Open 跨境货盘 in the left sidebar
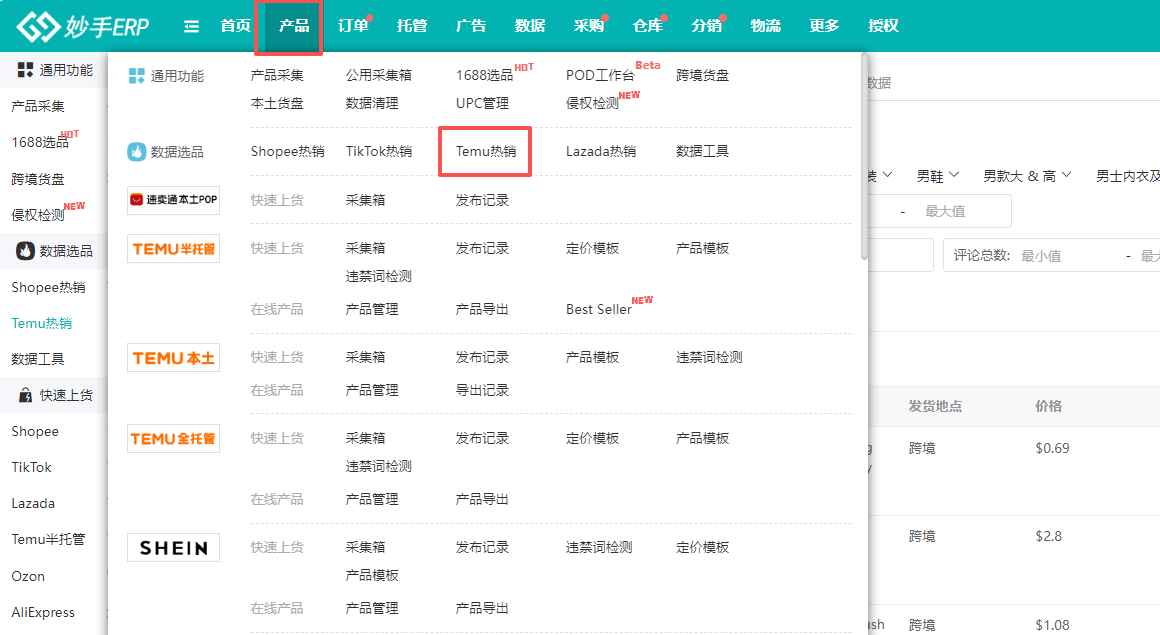This screenshot has height=635, width=1160. pyautogui.click(x=38, y=179)
